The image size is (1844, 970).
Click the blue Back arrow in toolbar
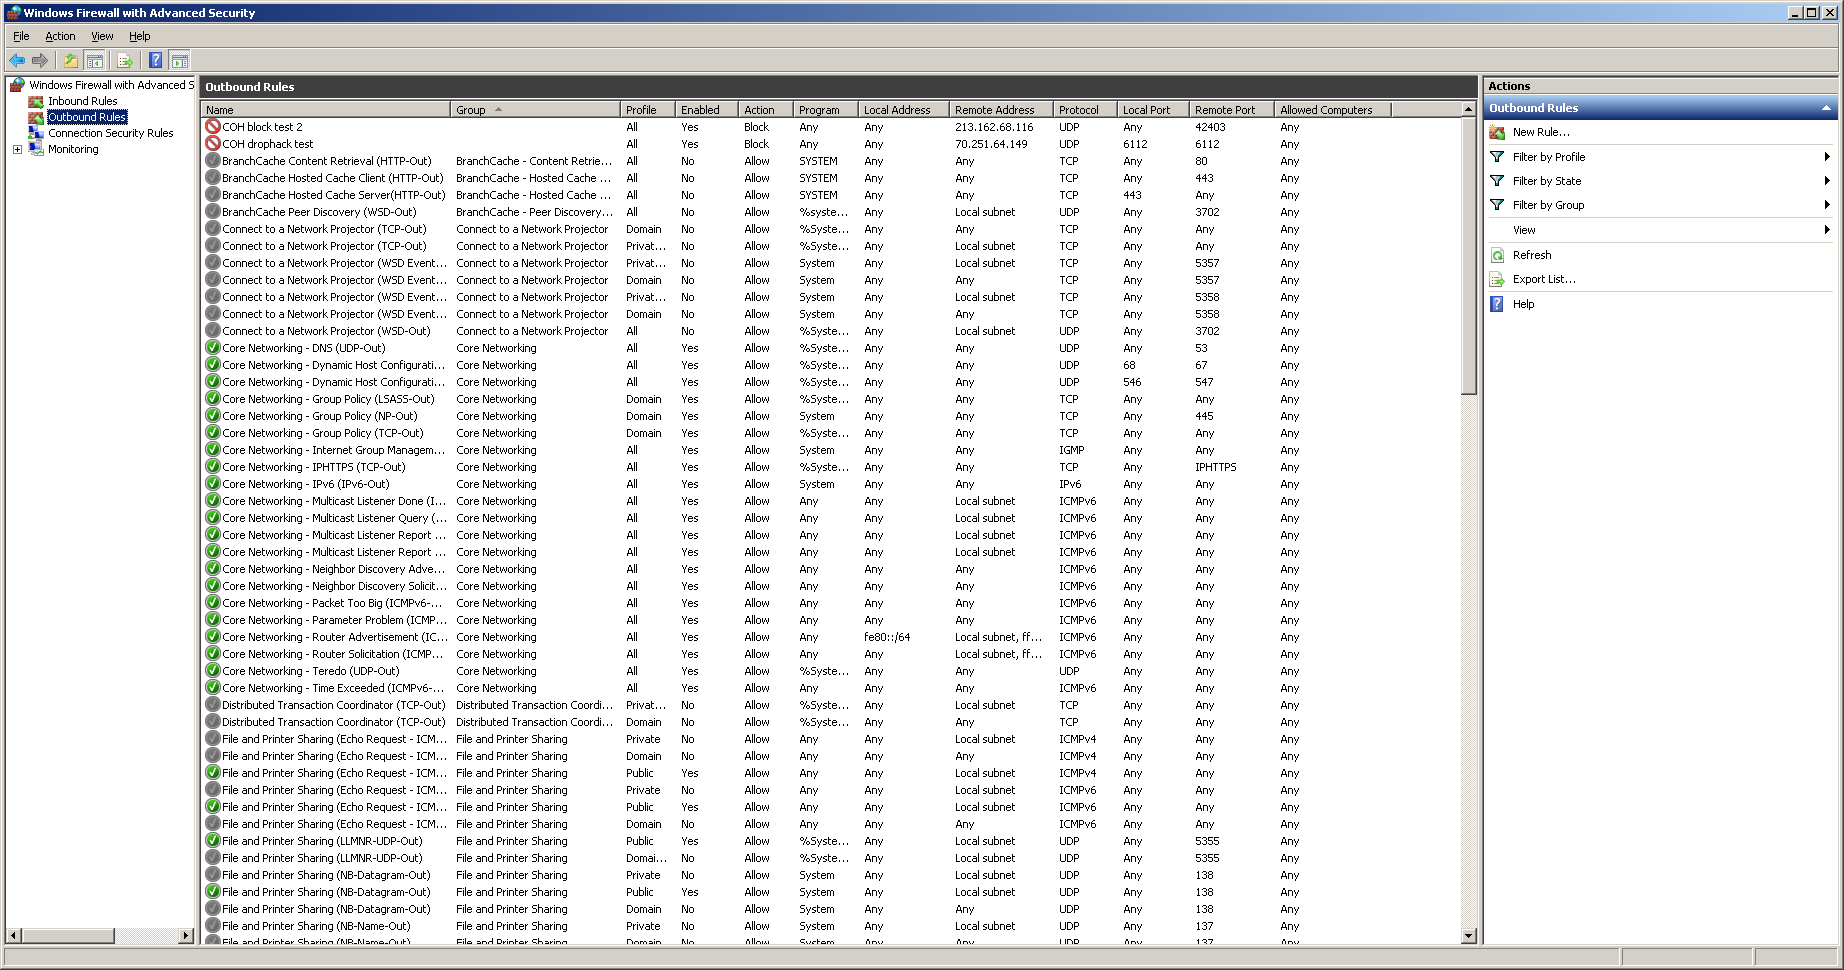(x=17, y=61)
